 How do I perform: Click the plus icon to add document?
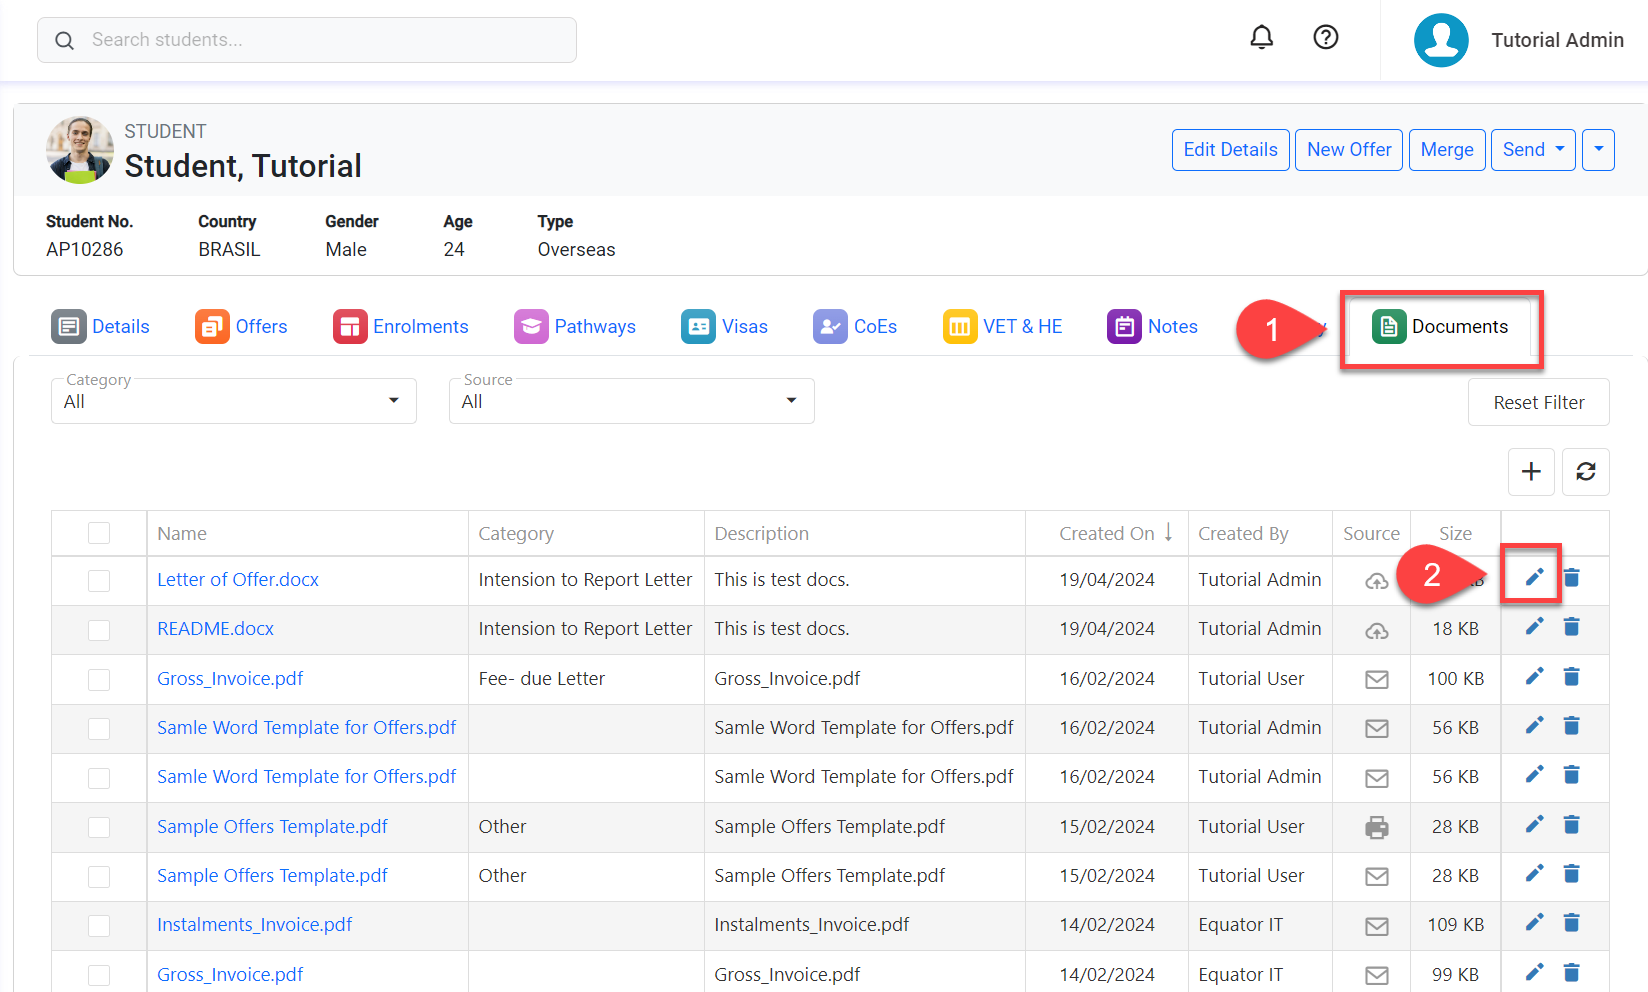coord(1530,472)
